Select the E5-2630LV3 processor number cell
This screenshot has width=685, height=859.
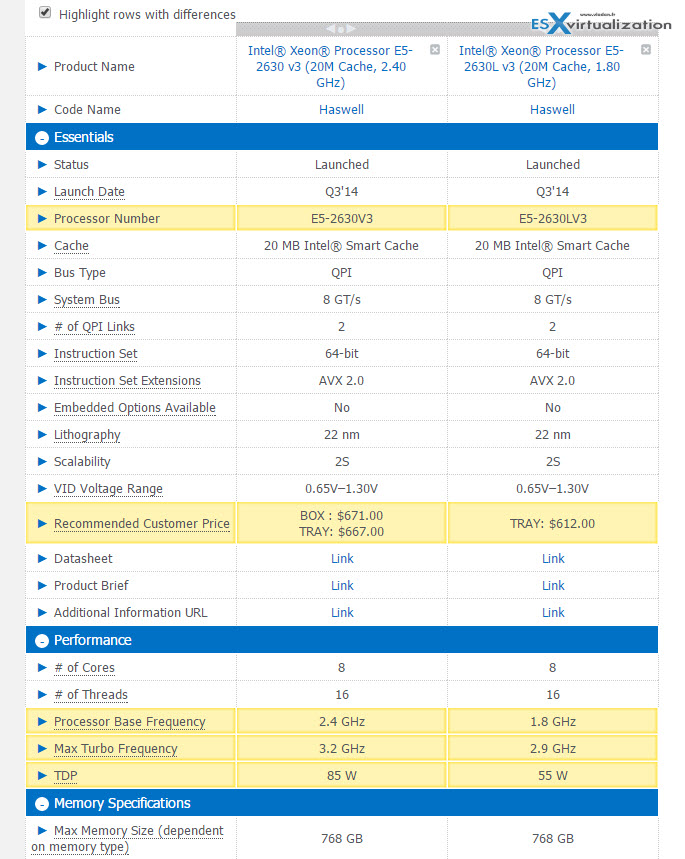point(552,219)
